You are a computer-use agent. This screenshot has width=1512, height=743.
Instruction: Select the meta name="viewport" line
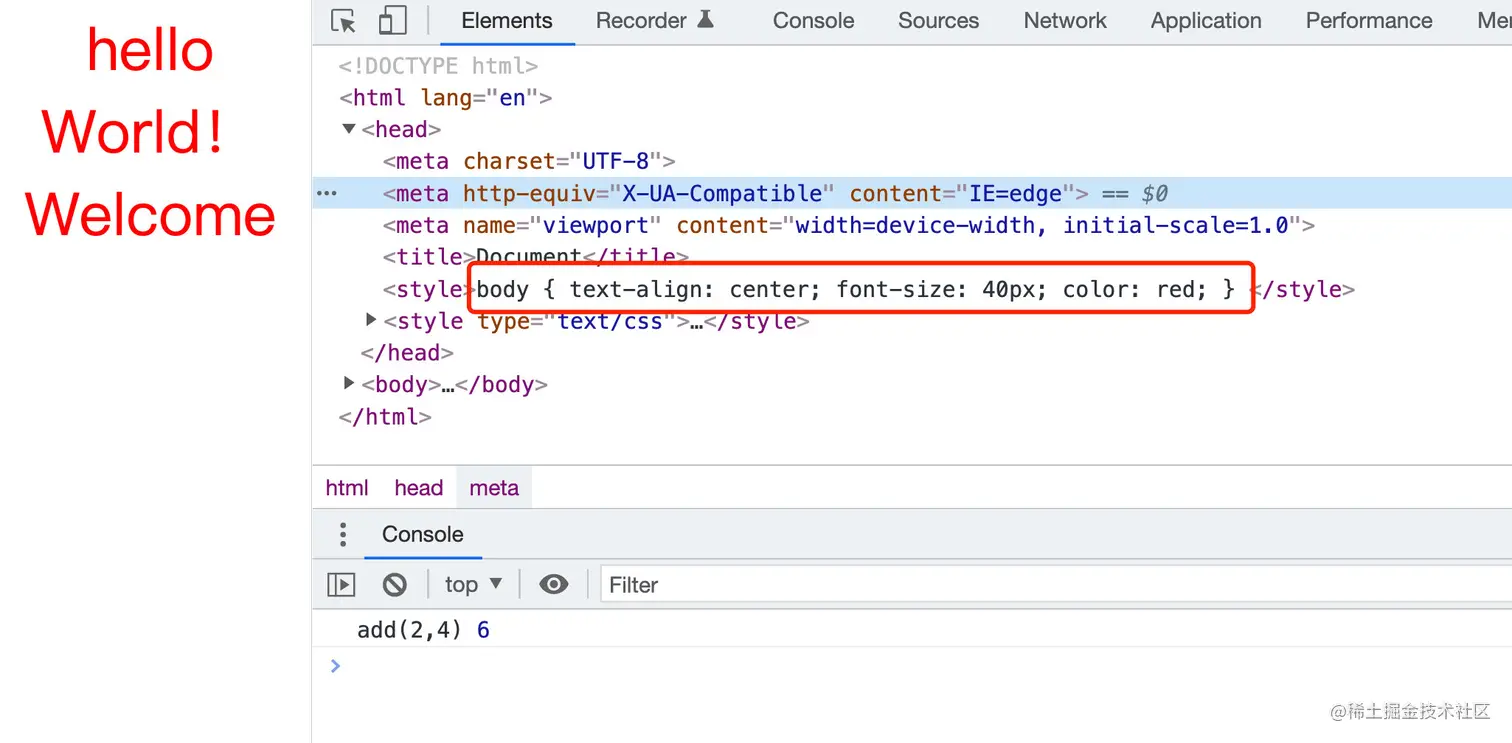click(x=848, y=225)
